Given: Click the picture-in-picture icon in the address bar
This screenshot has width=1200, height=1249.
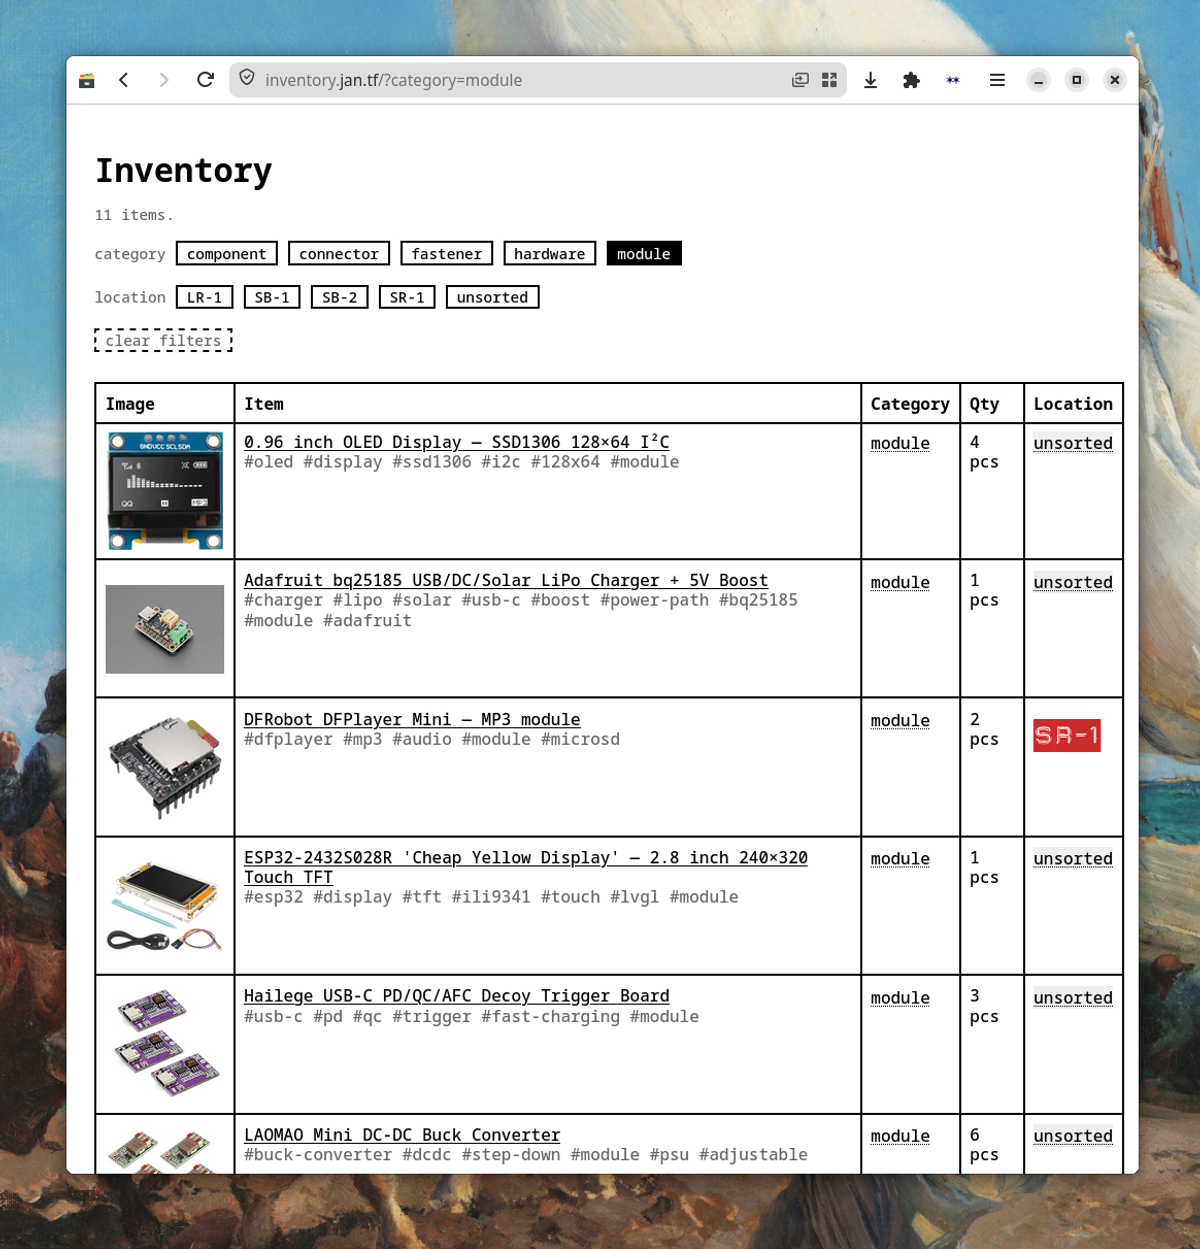Looking at the screenshot, I should 800,80.
